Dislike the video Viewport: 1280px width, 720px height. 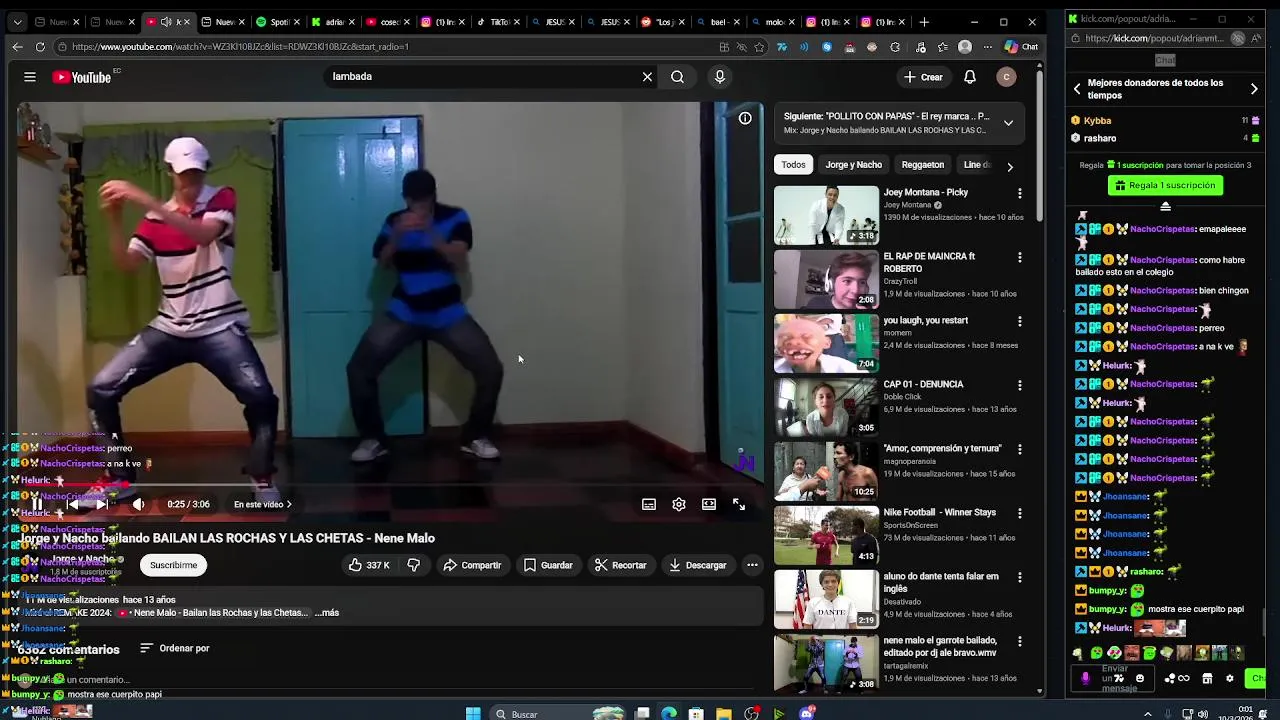point(414,565)
